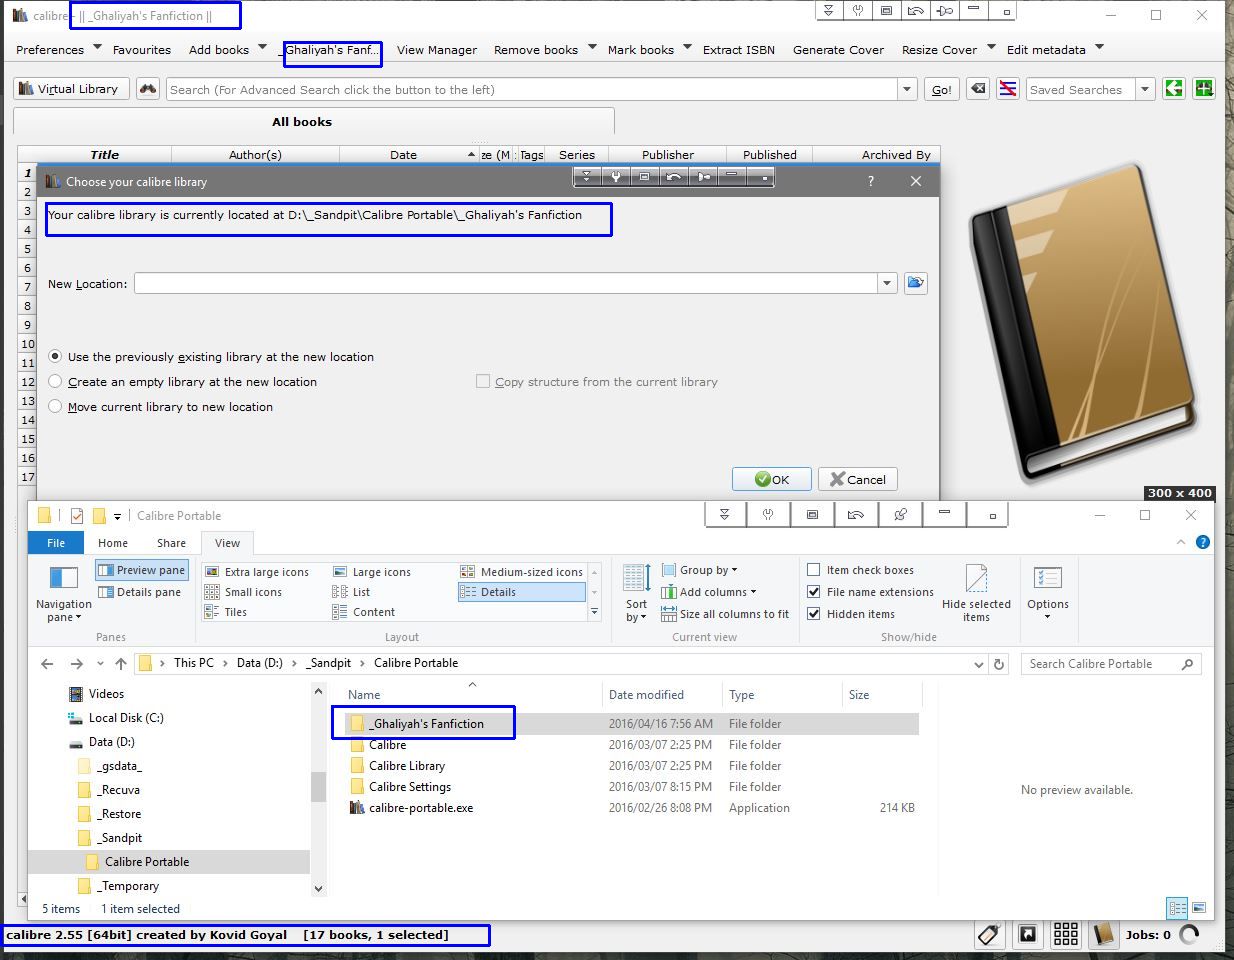Uncheck File name extensions checkbox
Viewport: 1234px width, 960px height.
(x=814, y=592)
